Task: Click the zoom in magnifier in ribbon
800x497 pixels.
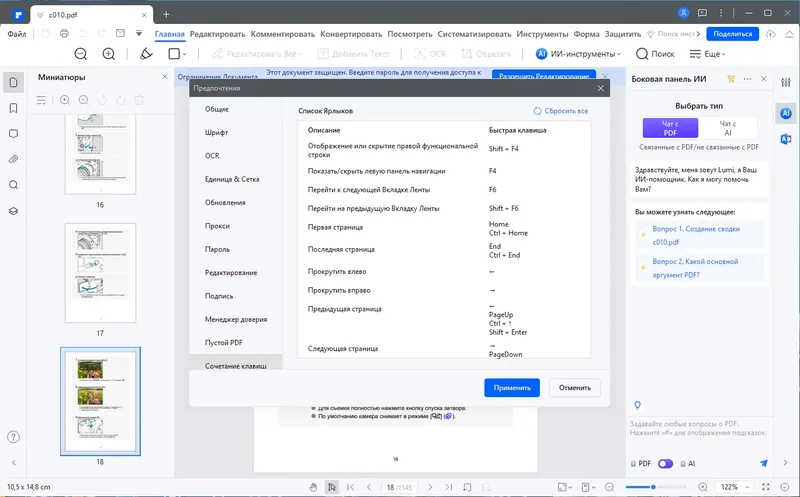Action: [109, 54]
